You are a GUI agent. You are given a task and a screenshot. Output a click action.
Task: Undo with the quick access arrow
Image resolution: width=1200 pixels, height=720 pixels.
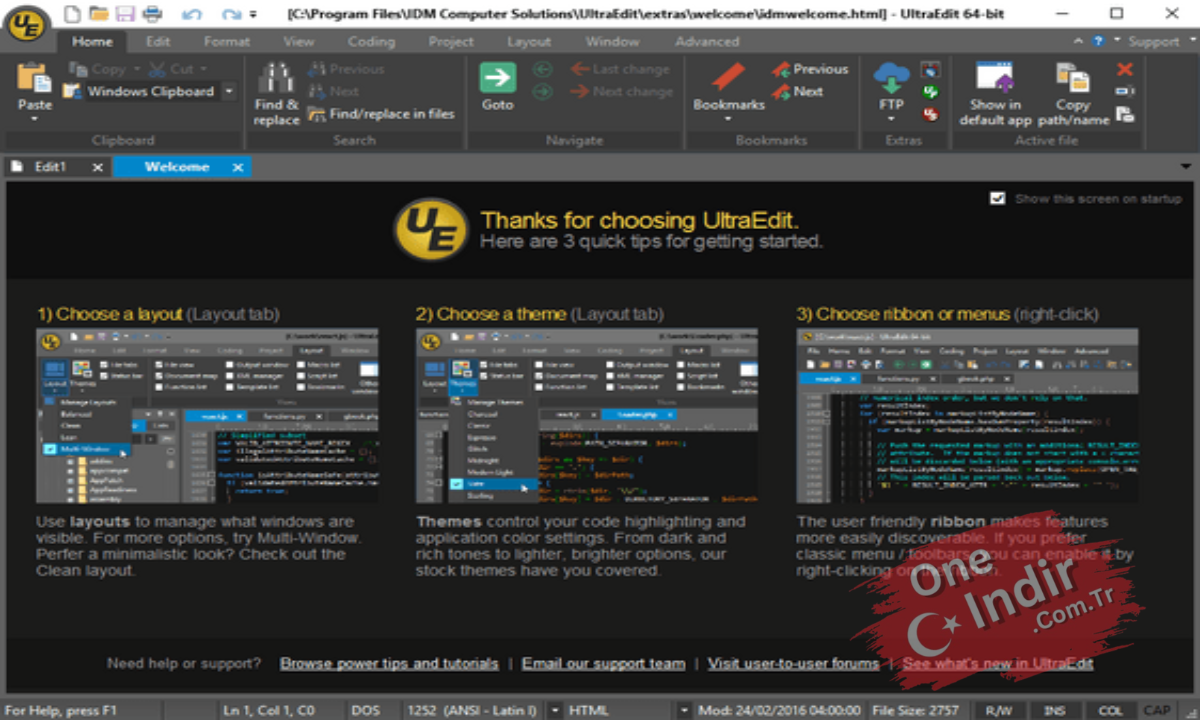point(193,15)
